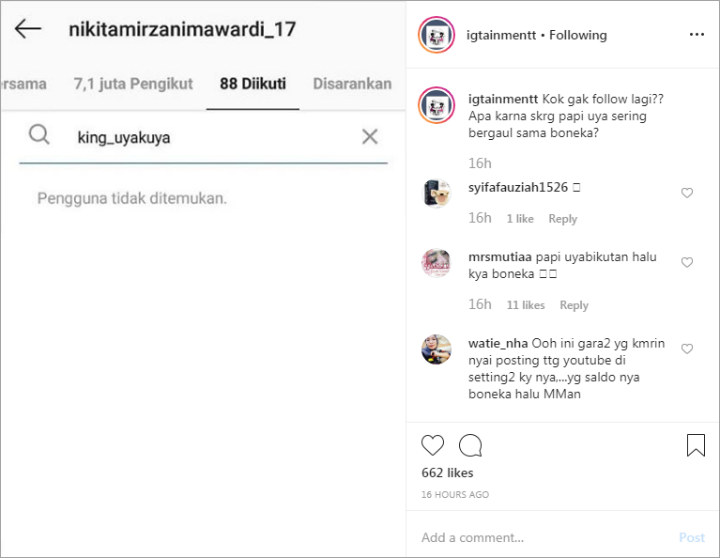View the 662 likes list
Screen dimensions: 720x558
pyautogui.click(x=447, y=473)
